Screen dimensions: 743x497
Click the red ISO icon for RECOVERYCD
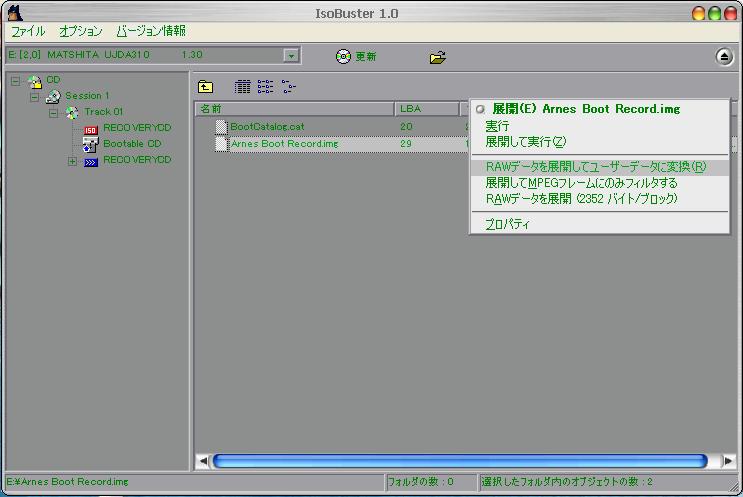tap(91, 130)
